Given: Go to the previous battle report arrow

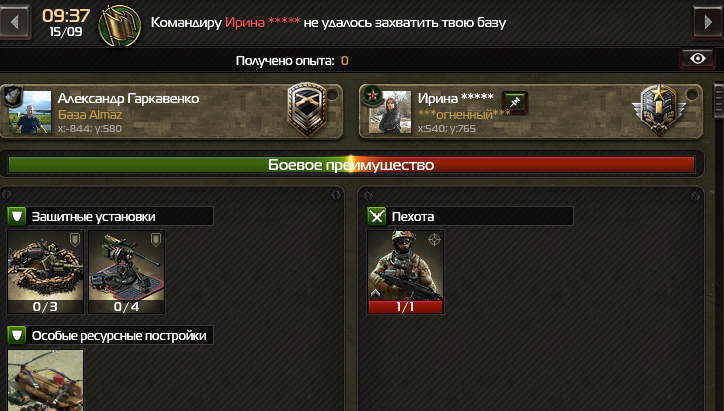Looking at the screenshot, I should coord(14,22).
